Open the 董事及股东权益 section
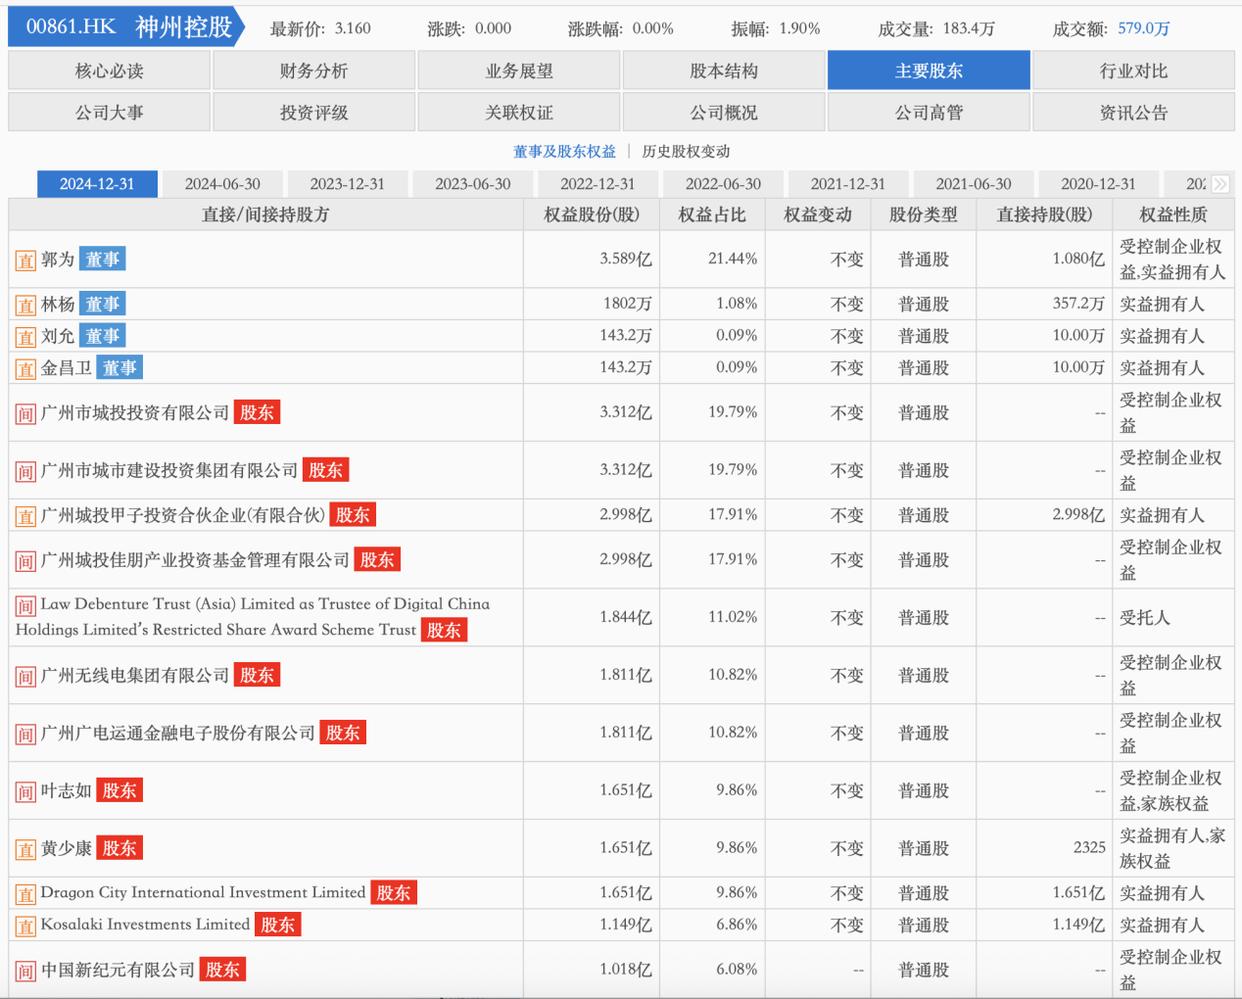Screen dimensions: 1242x999 coord(564,152)
